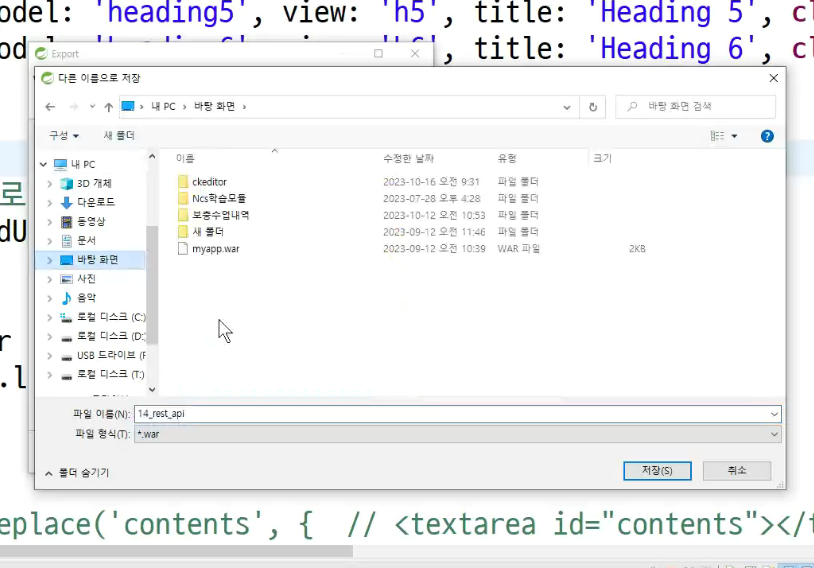Go up one folder level
This screenshot has height=568, width=814.
coord(108,107)
